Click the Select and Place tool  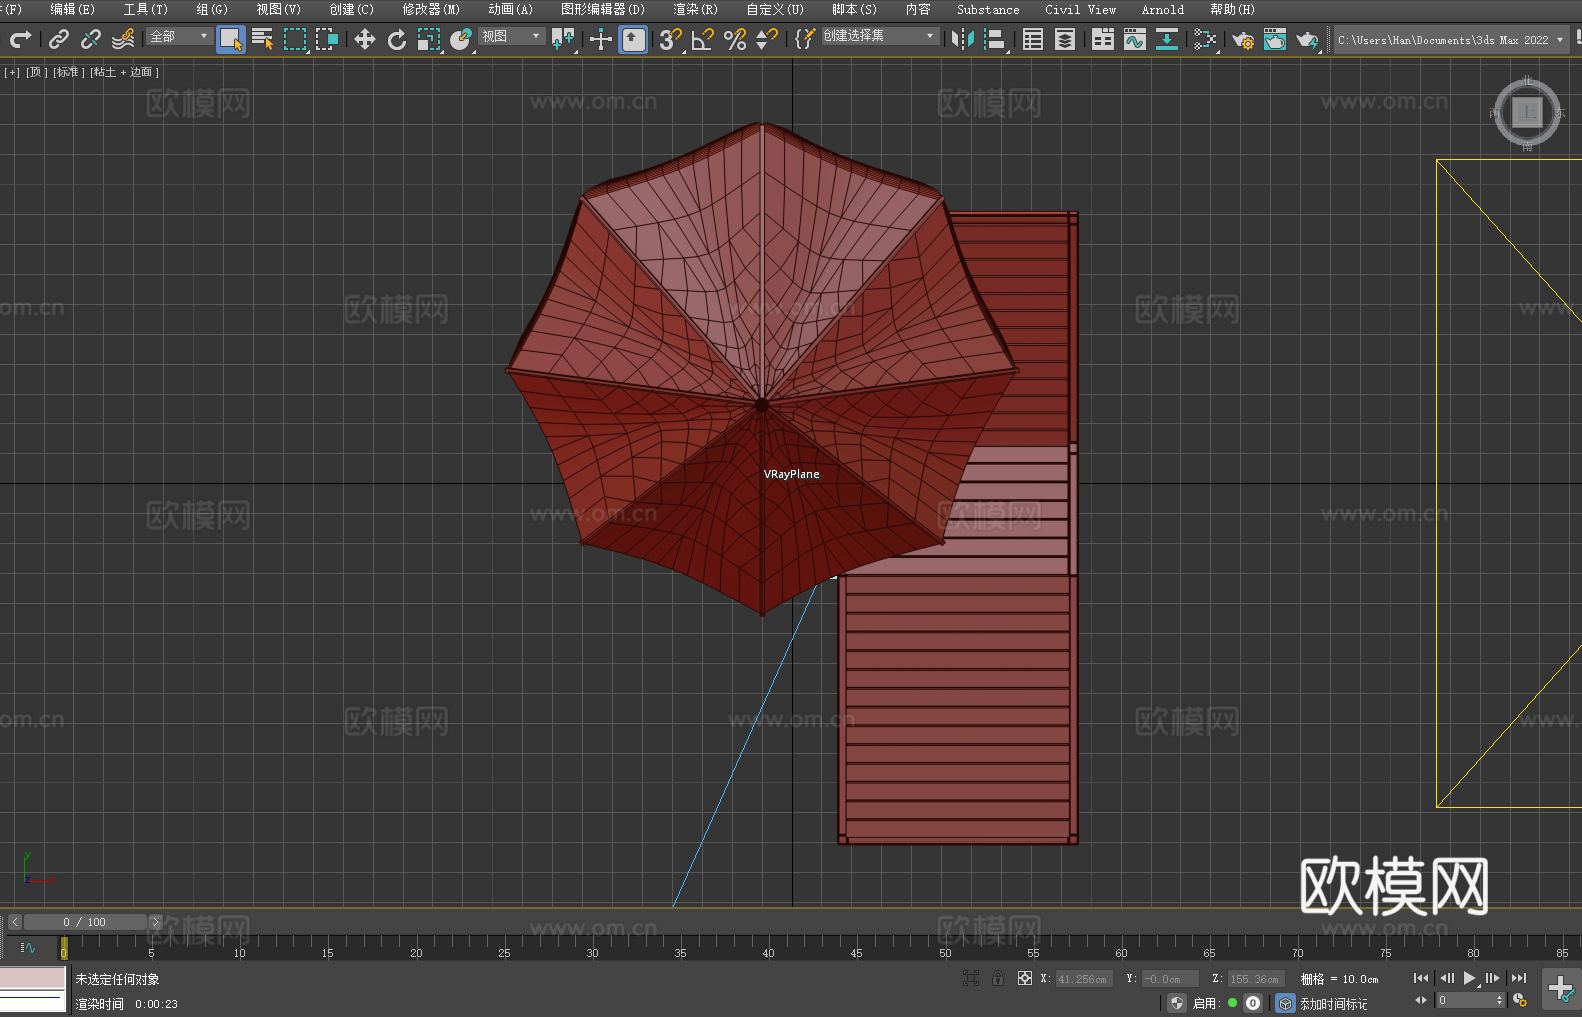[461, 39]
